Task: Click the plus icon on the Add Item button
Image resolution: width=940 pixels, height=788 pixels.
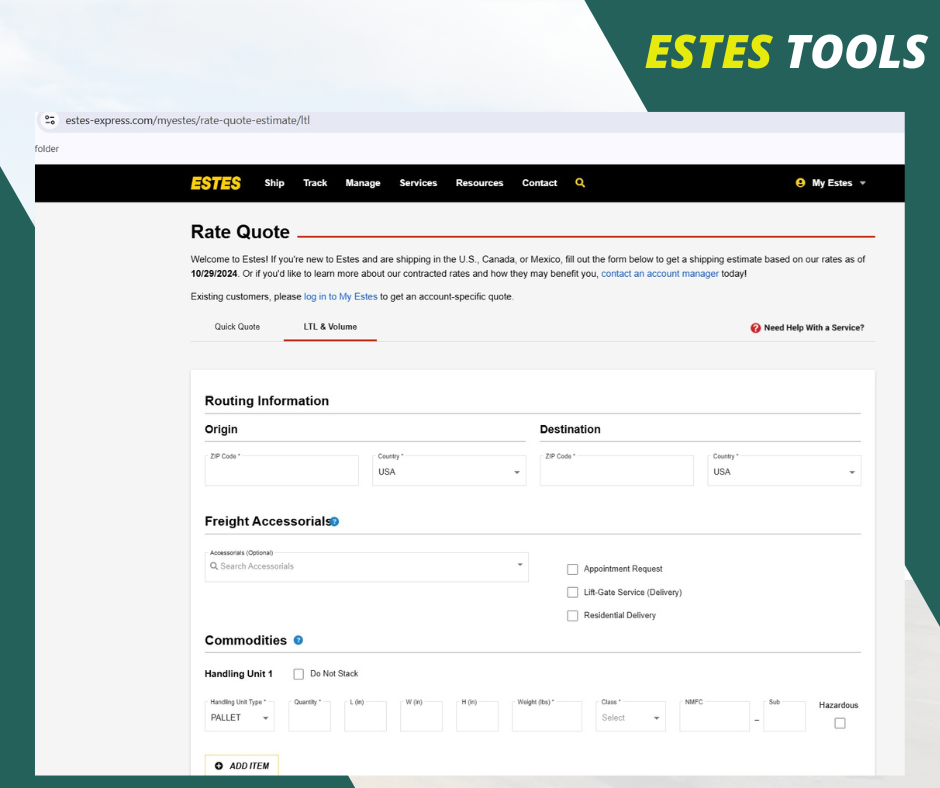Action: 219,766
